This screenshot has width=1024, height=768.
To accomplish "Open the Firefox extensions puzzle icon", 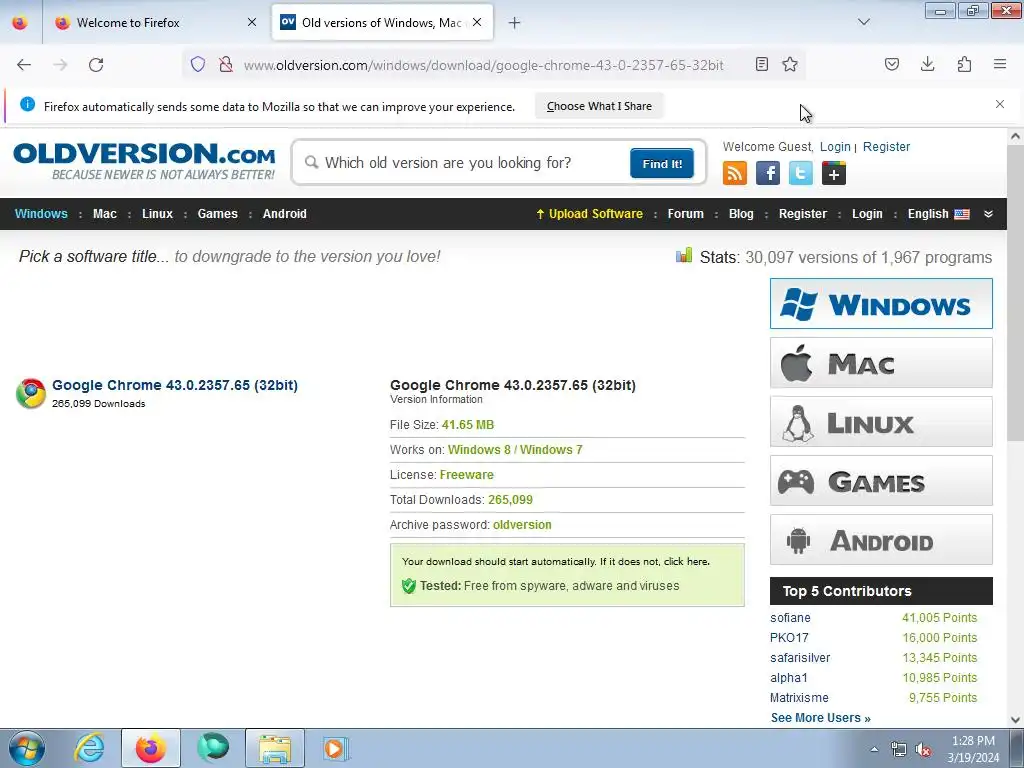I will pos(964,64).
